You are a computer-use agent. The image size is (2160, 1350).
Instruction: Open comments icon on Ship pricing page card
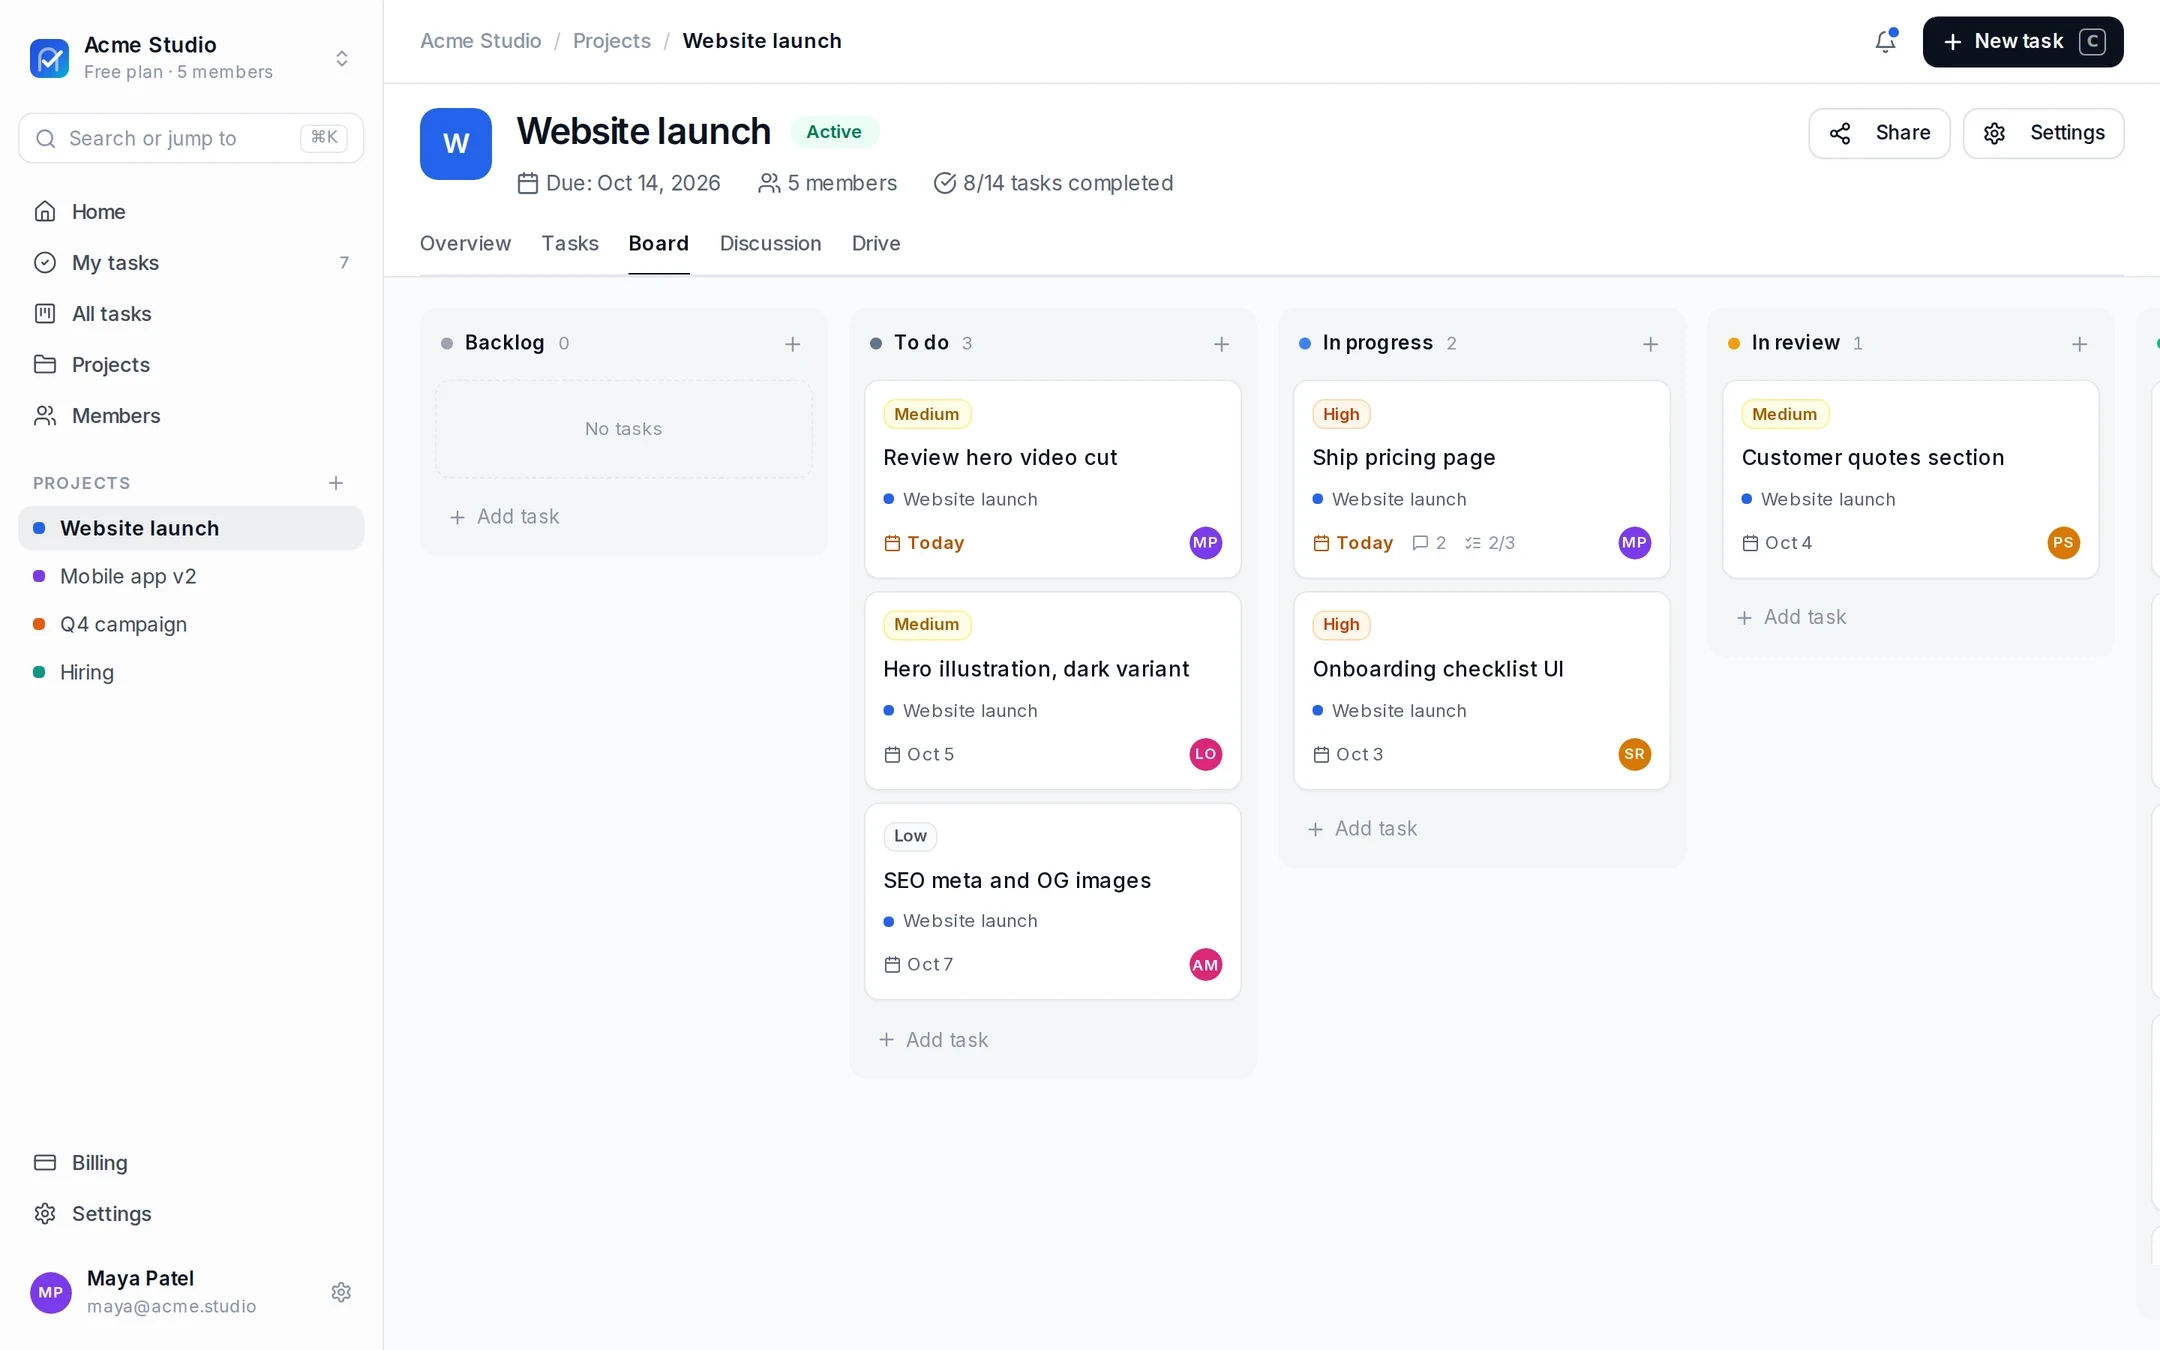(x=1428, y=543)
